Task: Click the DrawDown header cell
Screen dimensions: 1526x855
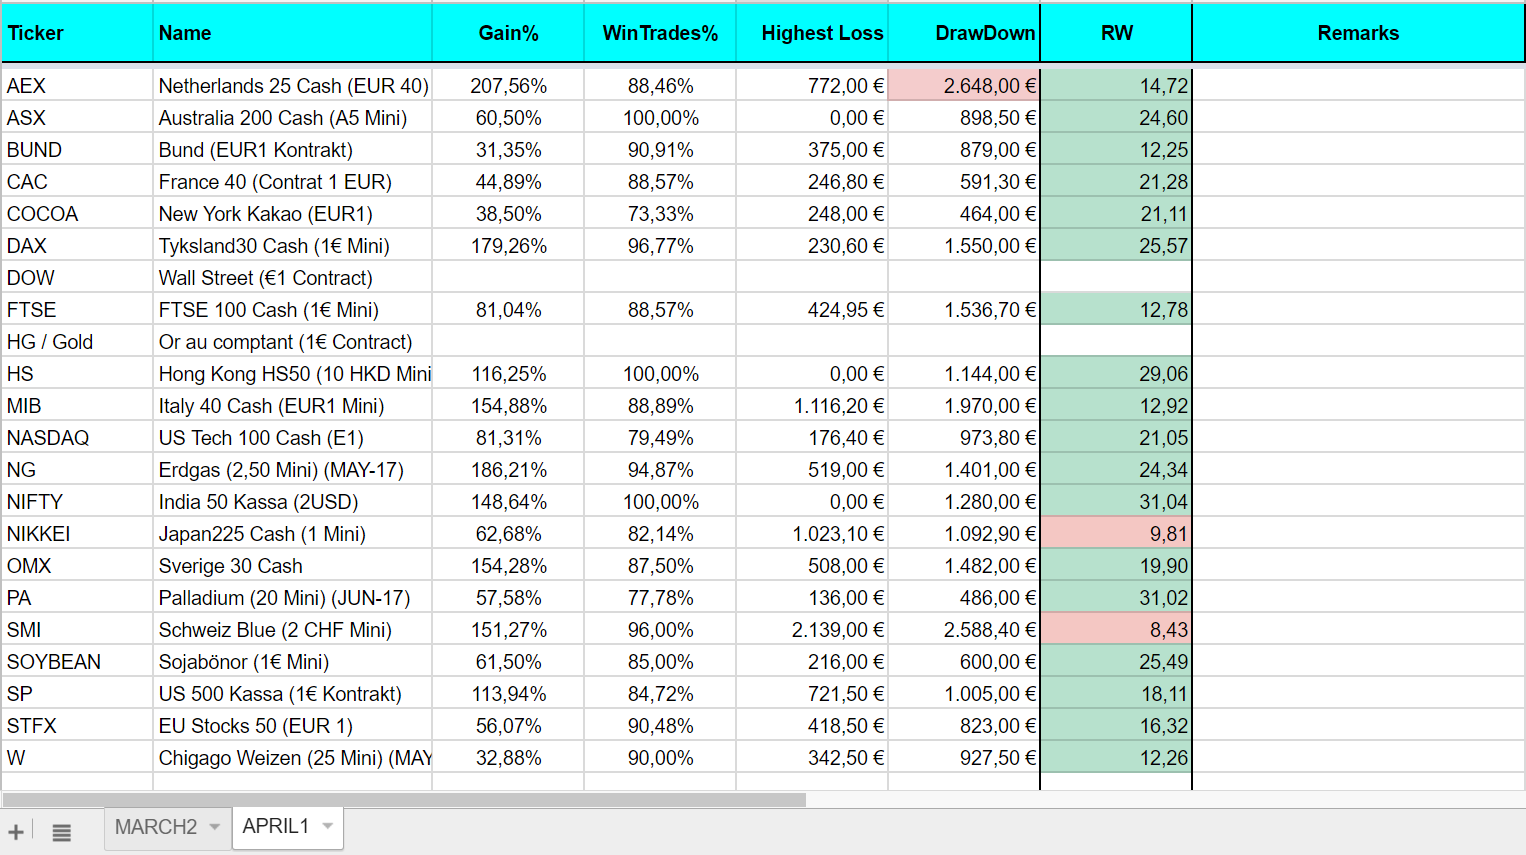Action: 964,33
